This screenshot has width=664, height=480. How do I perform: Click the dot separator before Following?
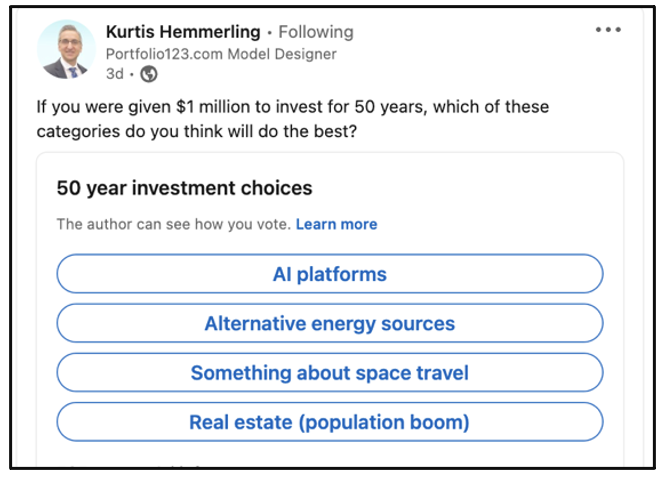(269, 33)
